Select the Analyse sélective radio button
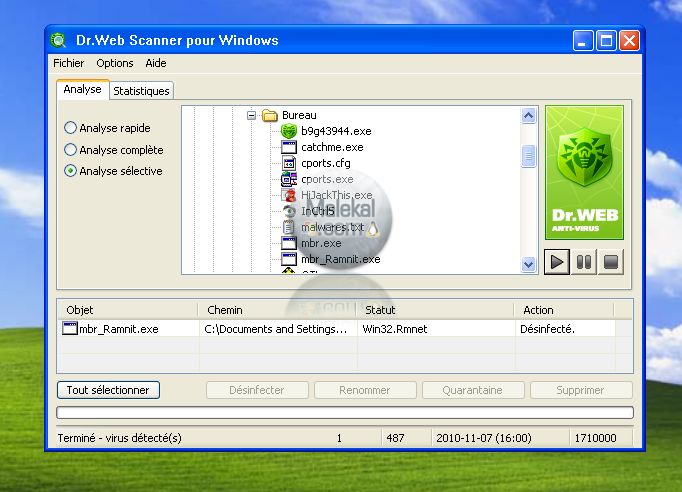The image size is (682, 492). pyautogui.click(x=70, y=171)
